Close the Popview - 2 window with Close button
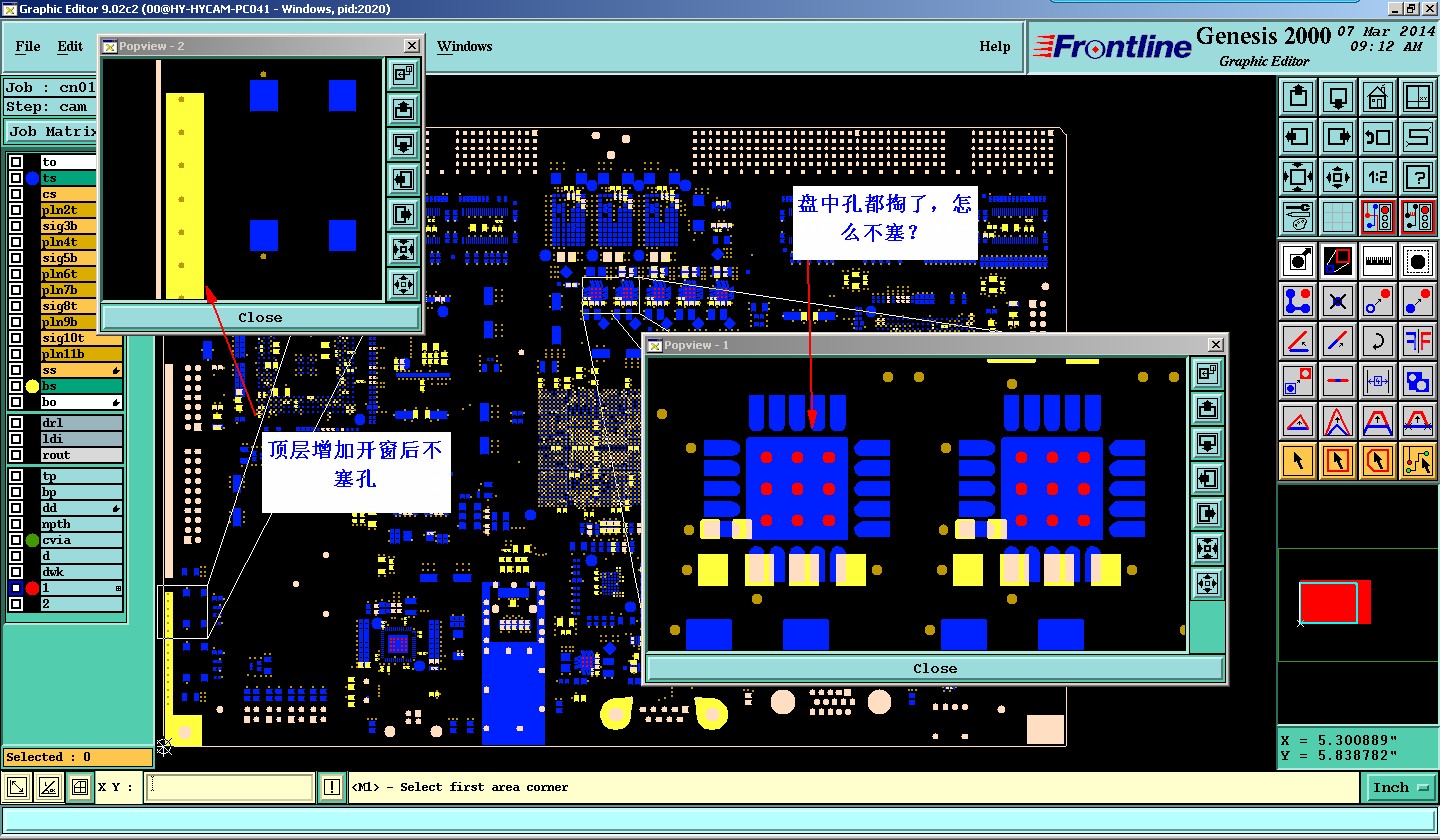 pyautogui.click(x=260, y=318)
